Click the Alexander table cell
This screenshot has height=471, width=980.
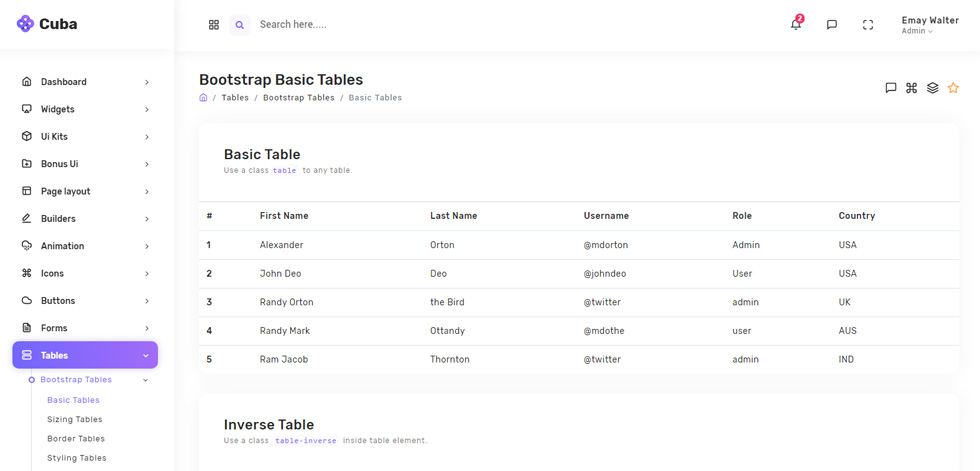click(281, 245)
